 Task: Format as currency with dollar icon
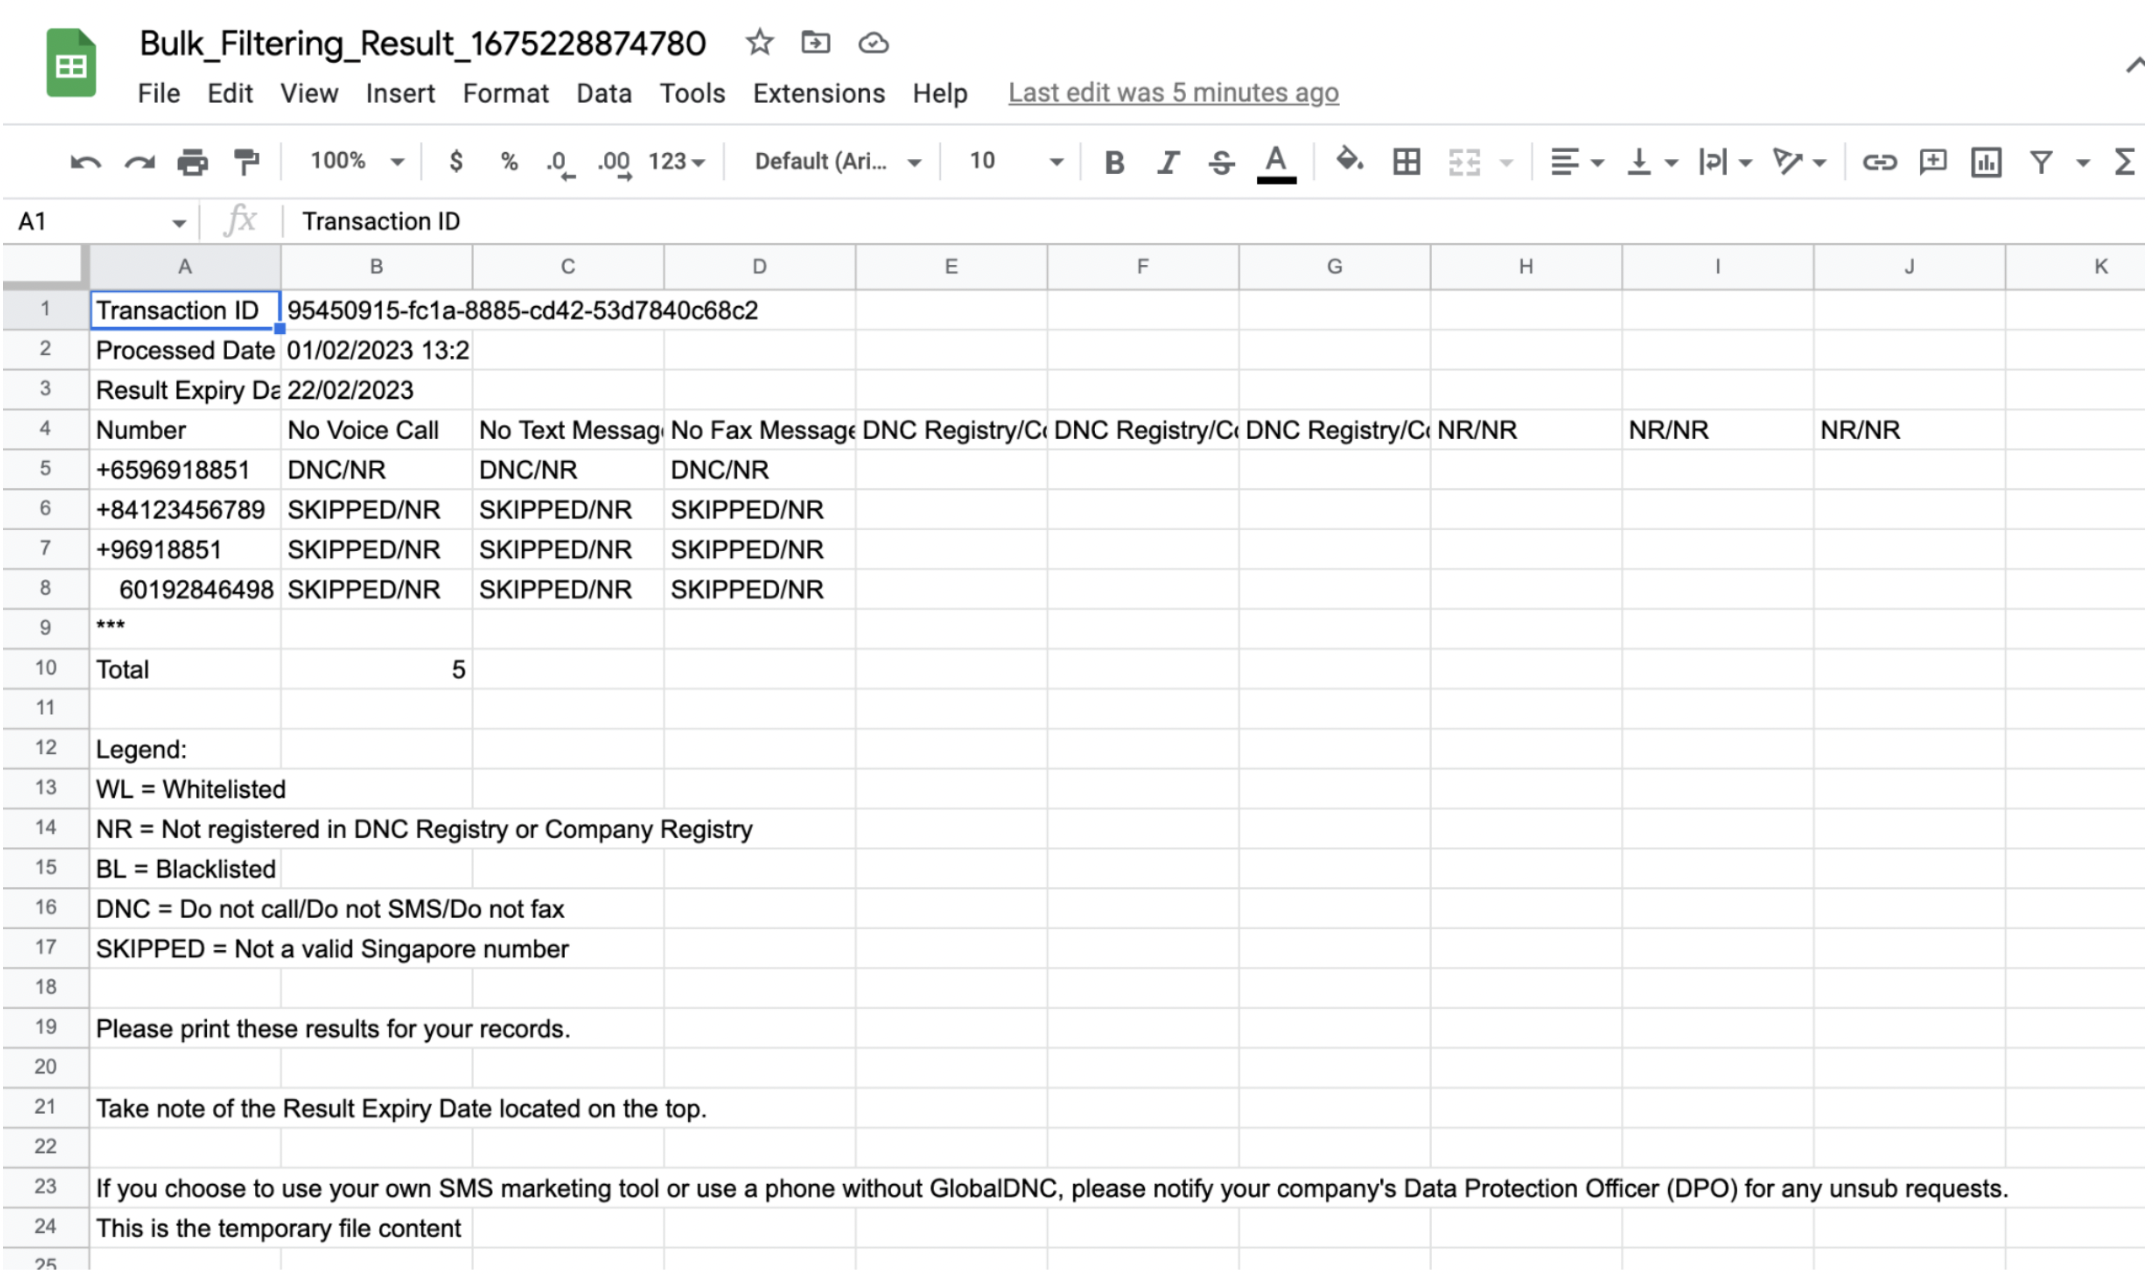click(456, 161)
